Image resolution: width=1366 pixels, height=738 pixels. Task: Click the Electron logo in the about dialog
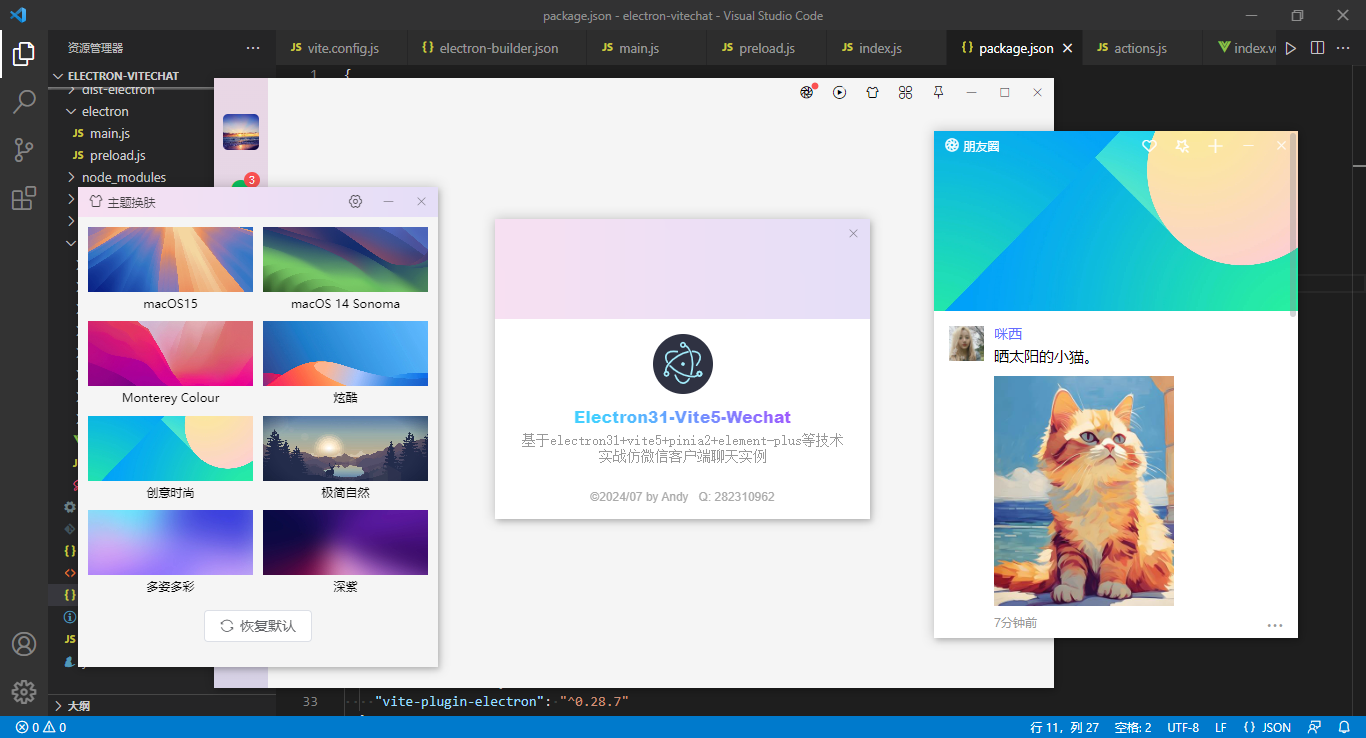[x=682, y=364]
